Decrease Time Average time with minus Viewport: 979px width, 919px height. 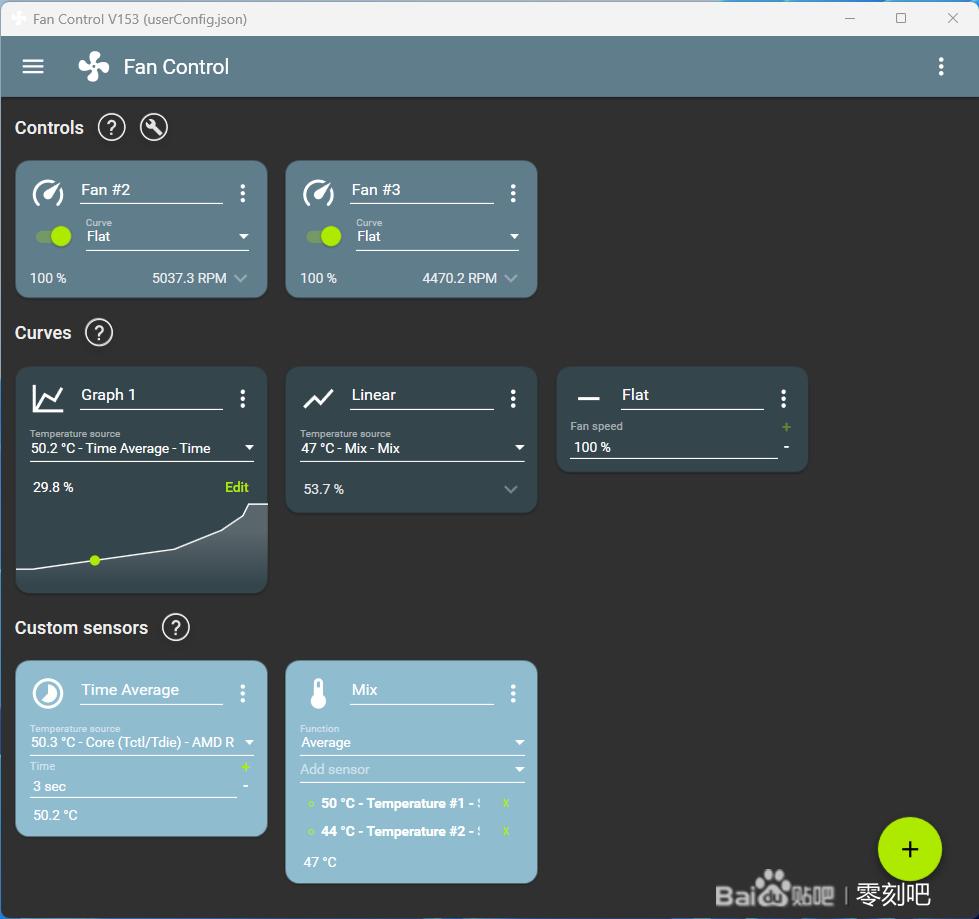[x=246, y=786]
